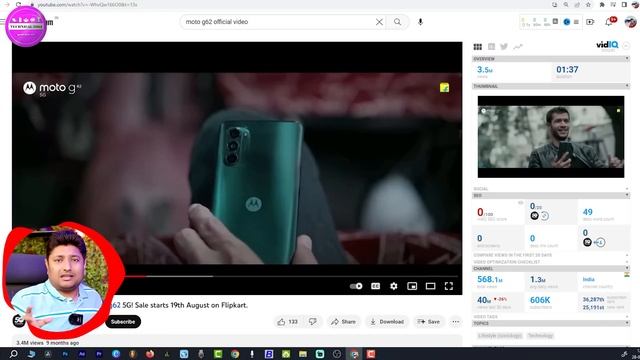Click the 568.1M total views stat
Image resolution: width=640 pixels, height=360 pixels.
click(489, 280)
